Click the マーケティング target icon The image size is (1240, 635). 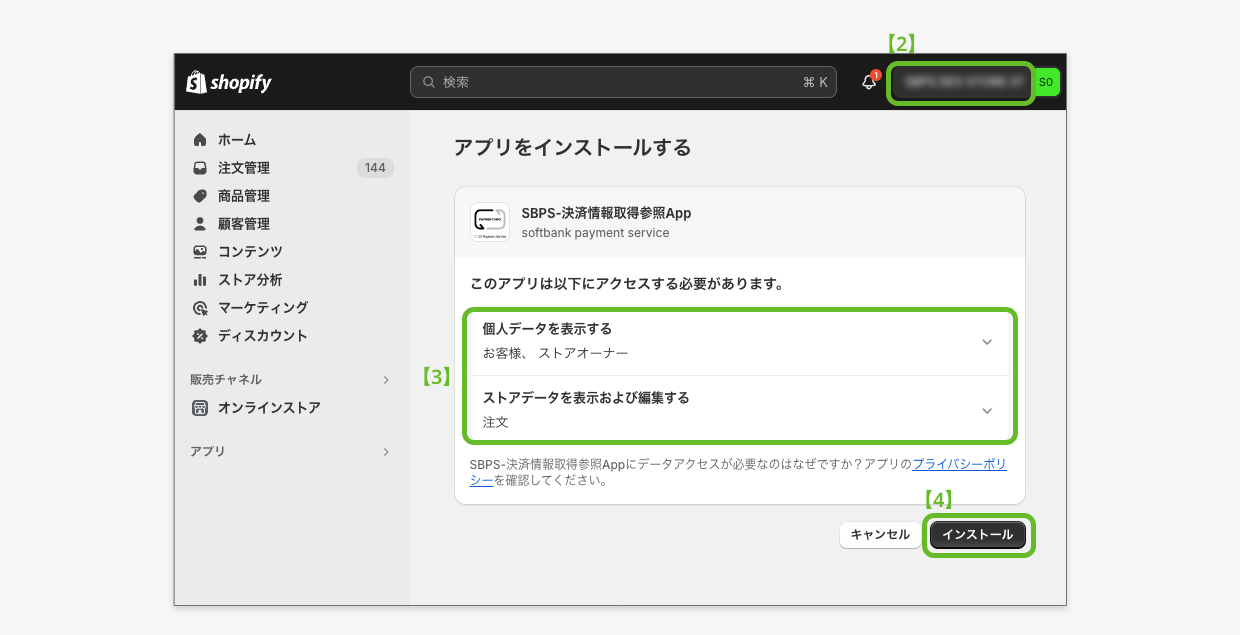point(200,308)
